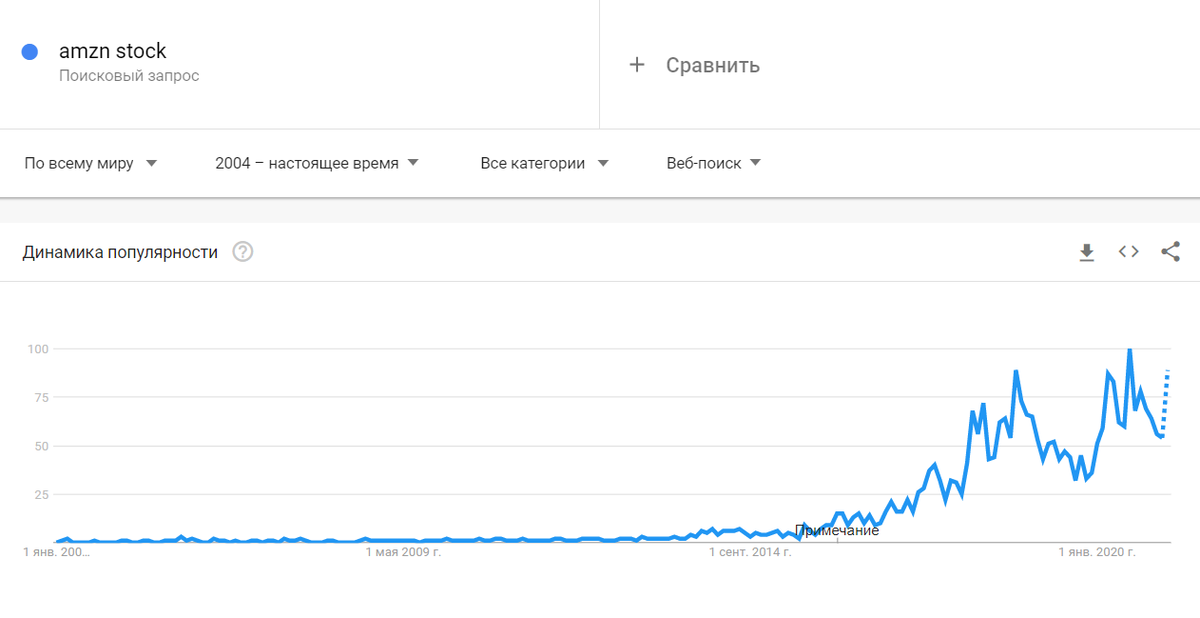Screen dimensions: 1200x618
Task: Click the Динамика популярности heading
Action: click(x=120, y=252)
